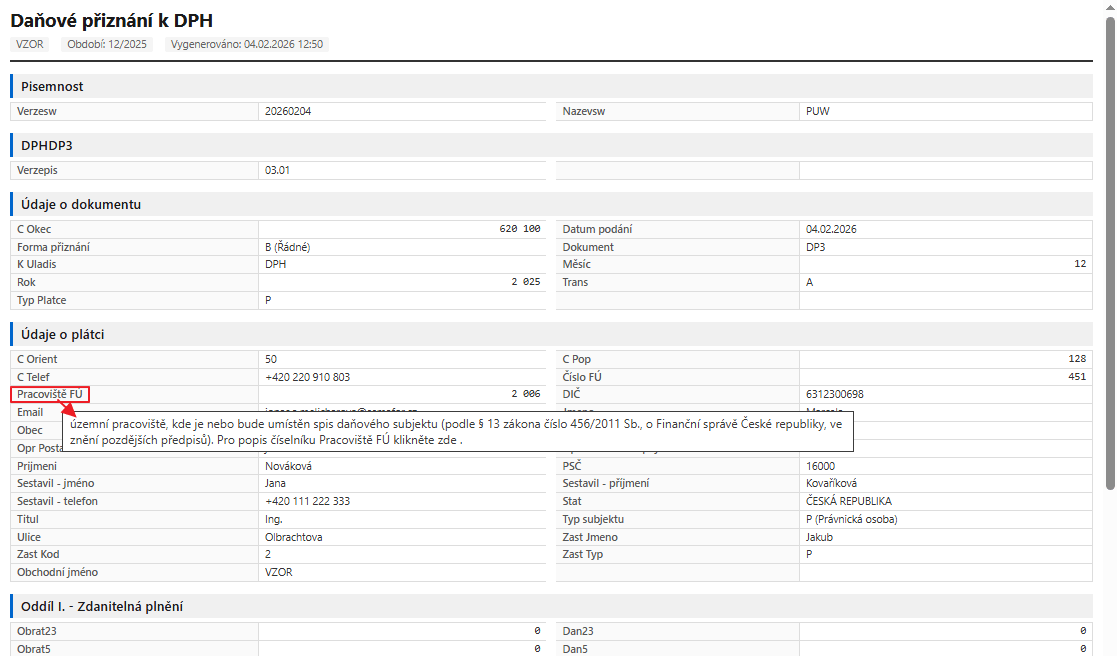The height and width of the screenshot is (656, 1117).
Task: Click the DIČ value 6312300698
Action: 835,395
